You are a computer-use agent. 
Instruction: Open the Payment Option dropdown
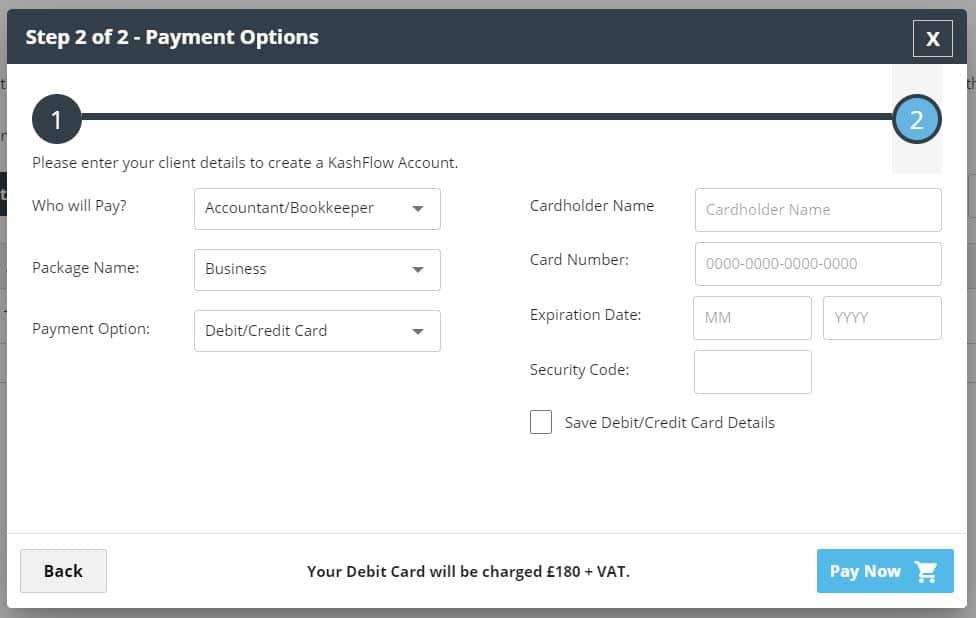317,331
